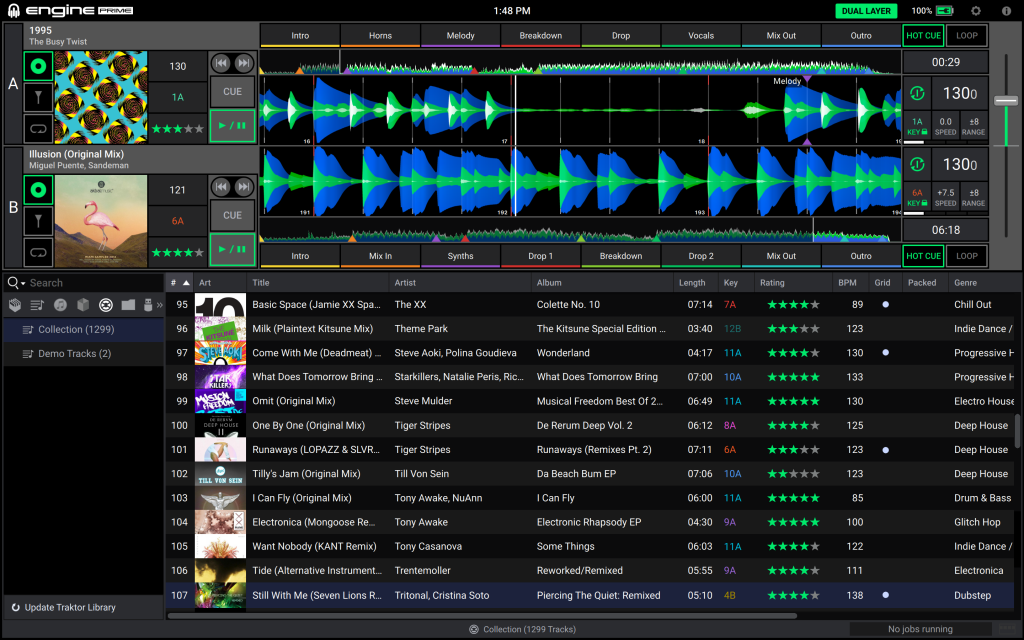Play or pause deck B
The image size is (1024, 640).
[x=232, y=249]
